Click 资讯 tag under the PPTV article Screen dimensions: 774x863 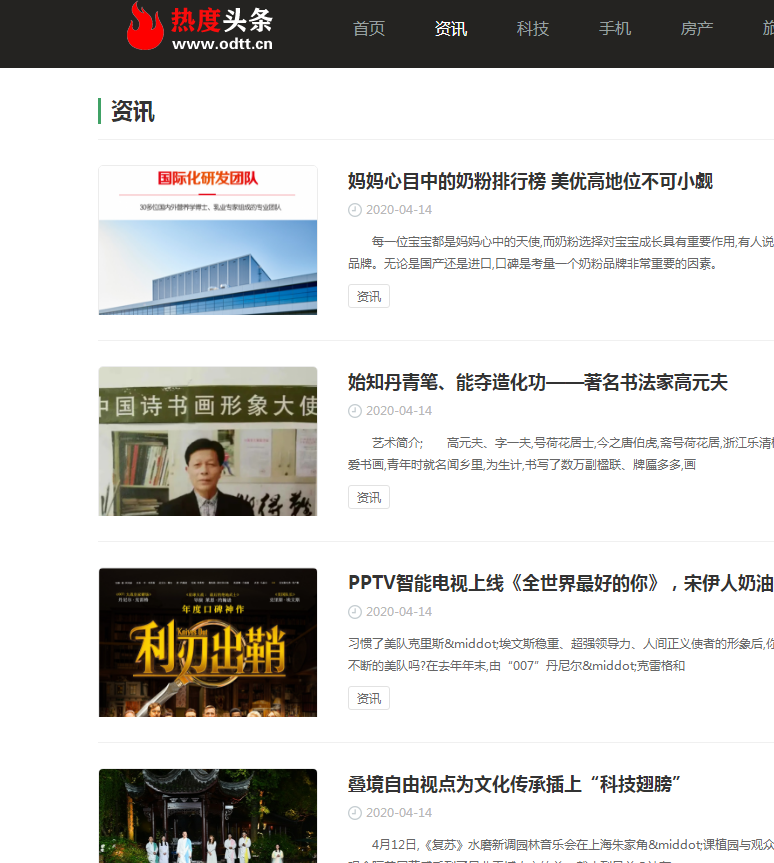point(369,698)
